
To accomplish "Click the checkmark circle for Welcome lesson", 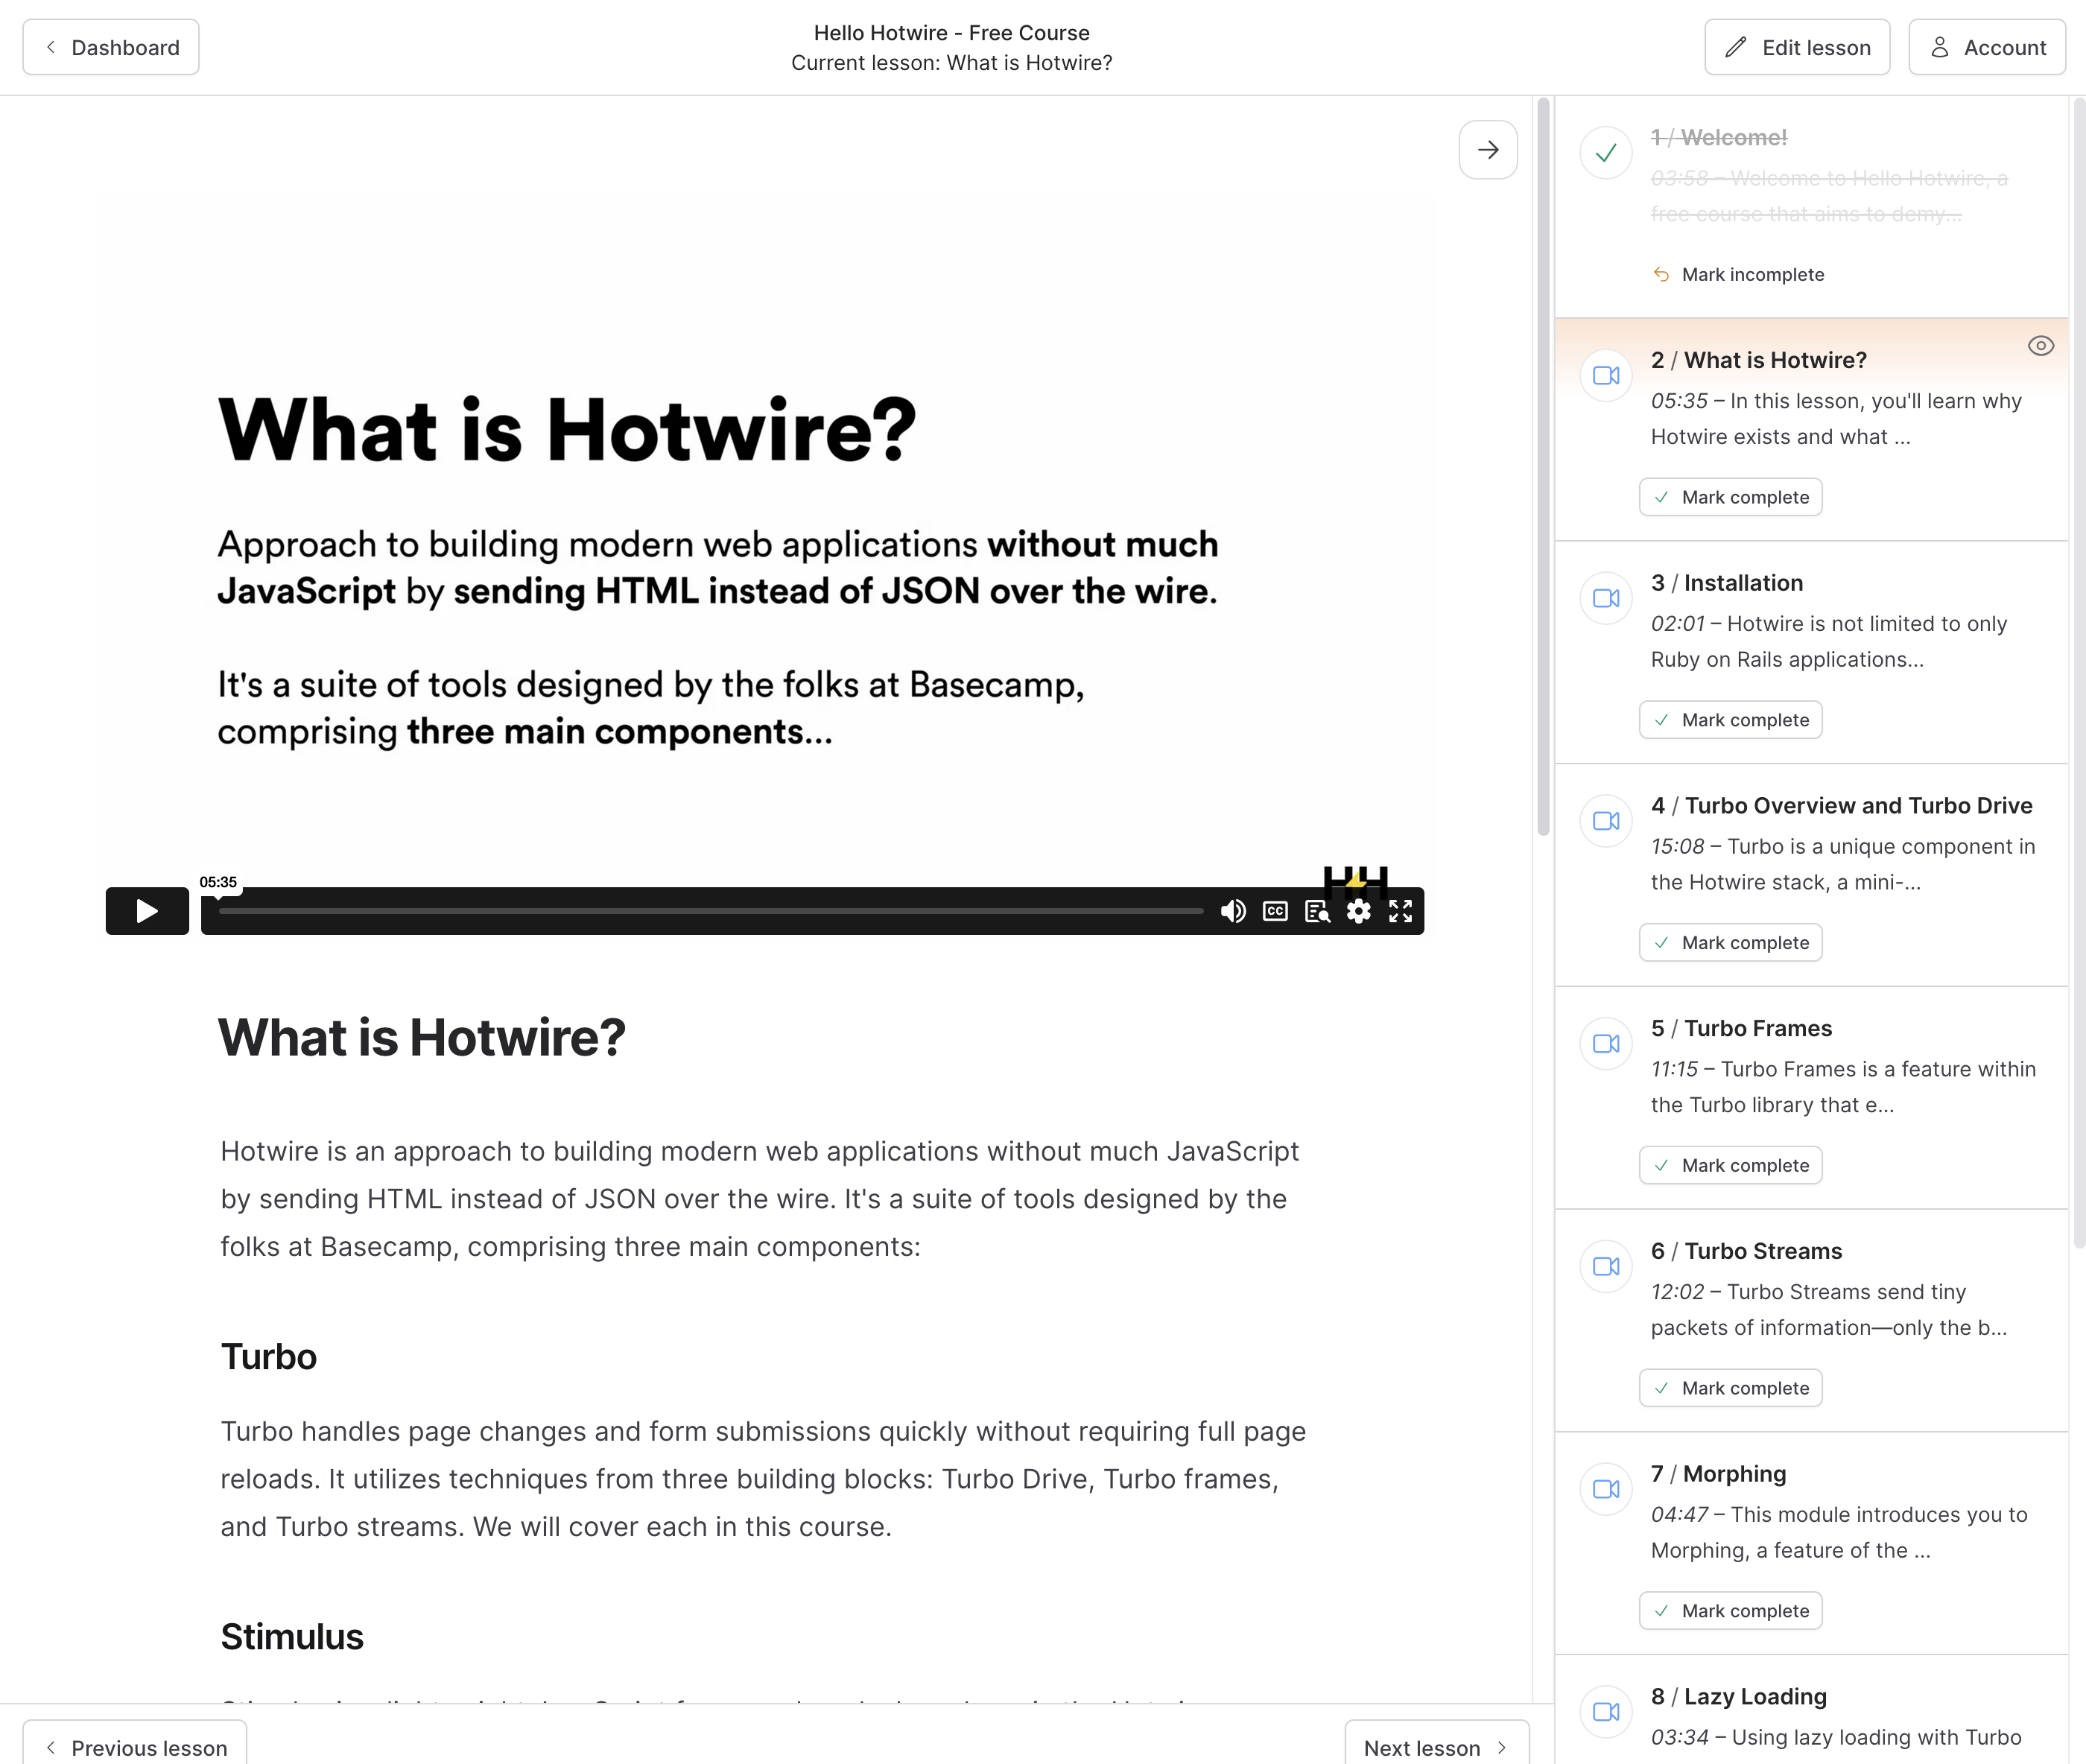I will coord(1606,153).
